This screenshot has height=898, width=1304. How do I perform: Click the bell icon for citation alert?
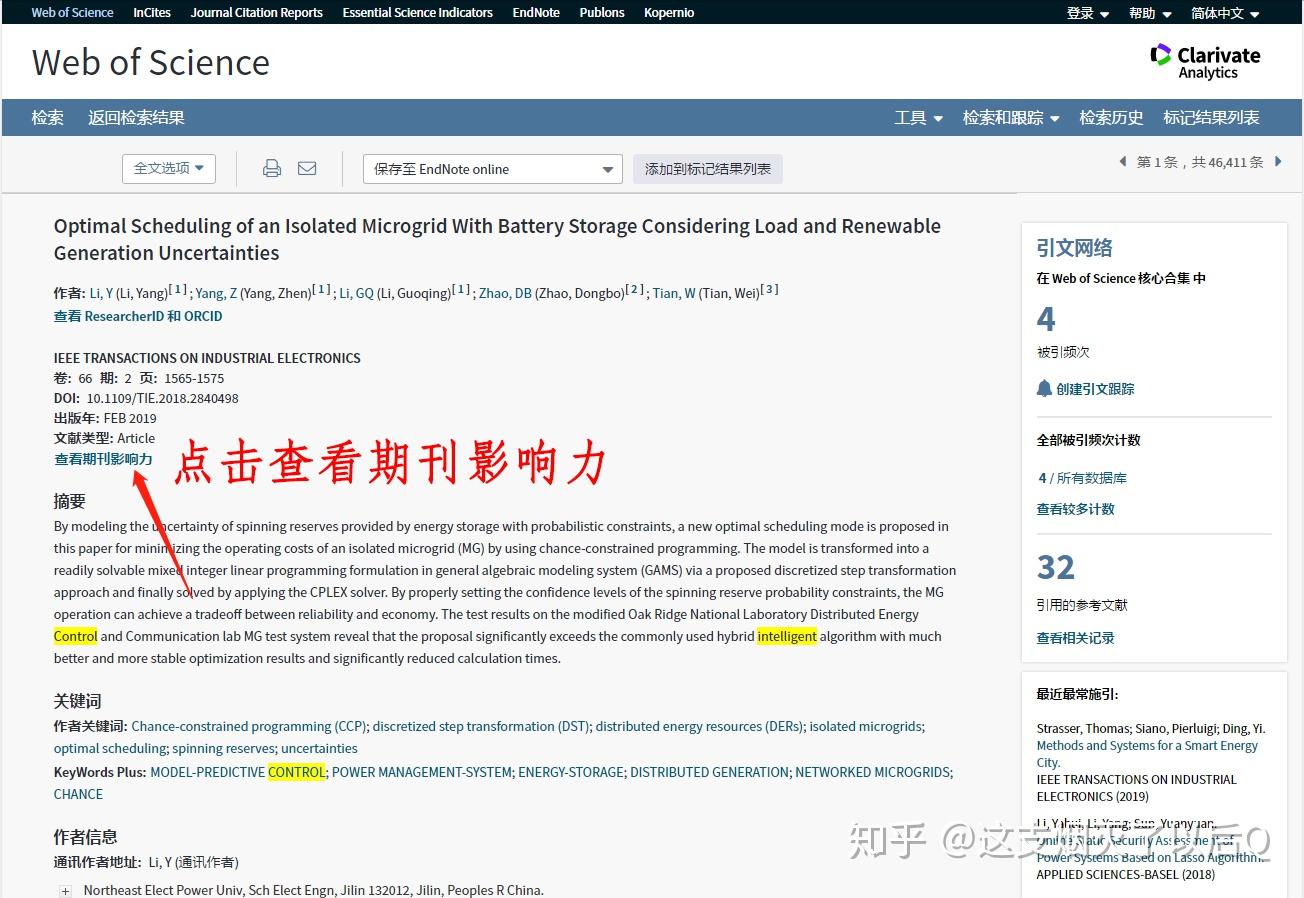tap(1044, 388)
